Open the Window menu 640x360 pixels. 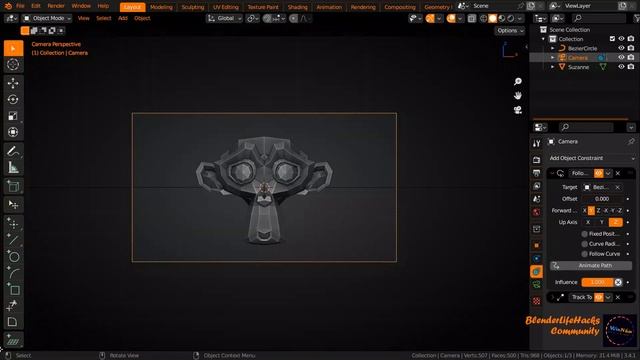(x=81, y=6)
